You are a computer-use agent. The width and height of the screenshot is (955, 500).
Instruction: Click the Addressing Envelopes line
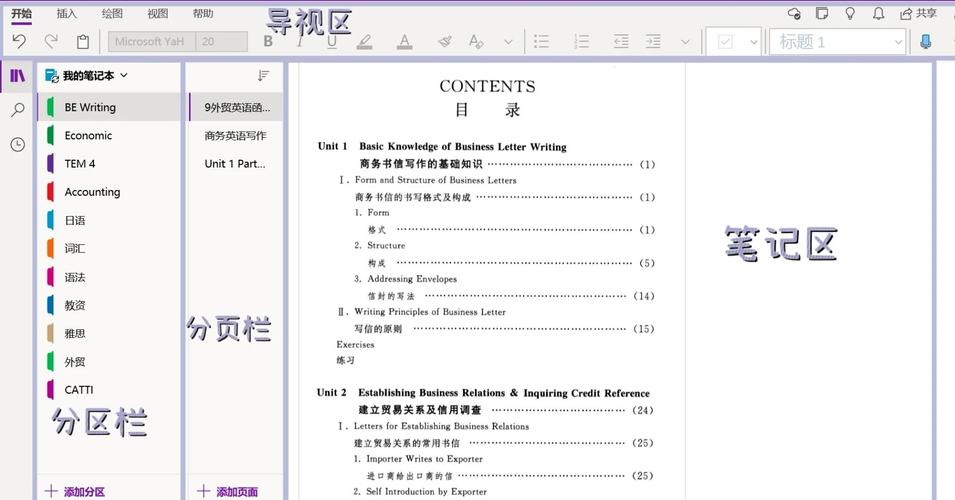[x=406, y=279]
